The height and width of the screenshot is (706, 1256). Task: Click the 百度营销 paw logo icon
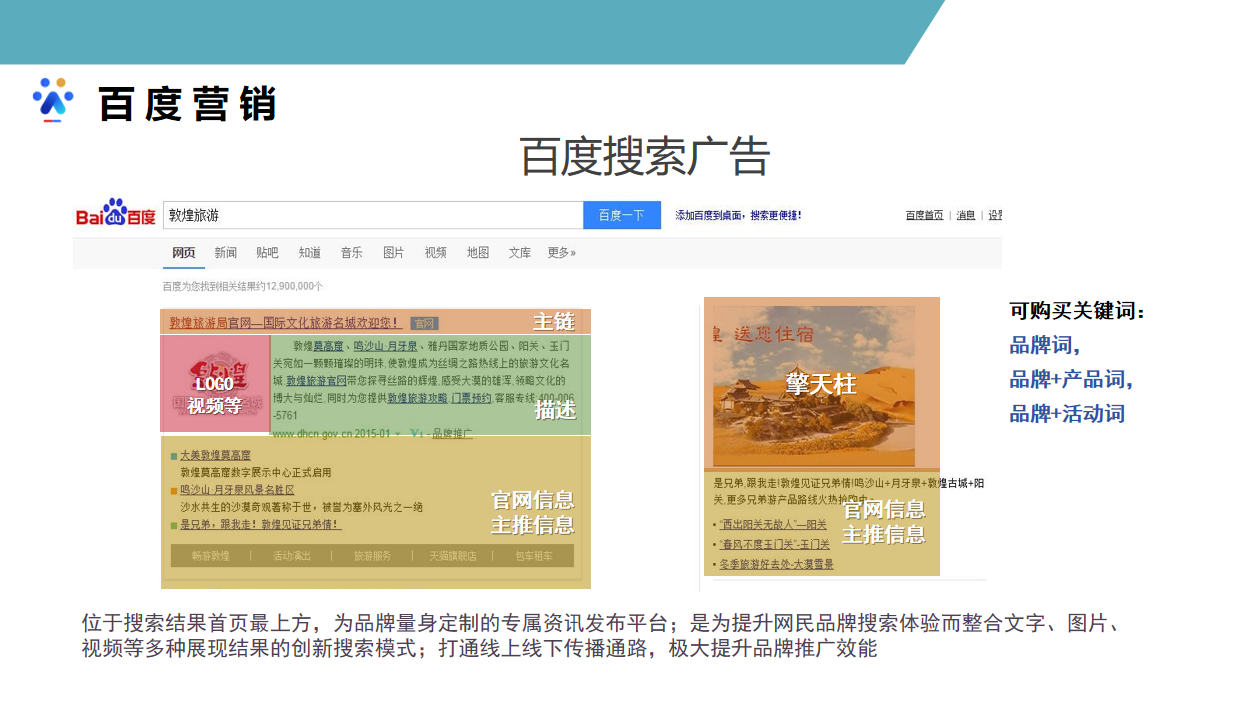tap(53, 100)
